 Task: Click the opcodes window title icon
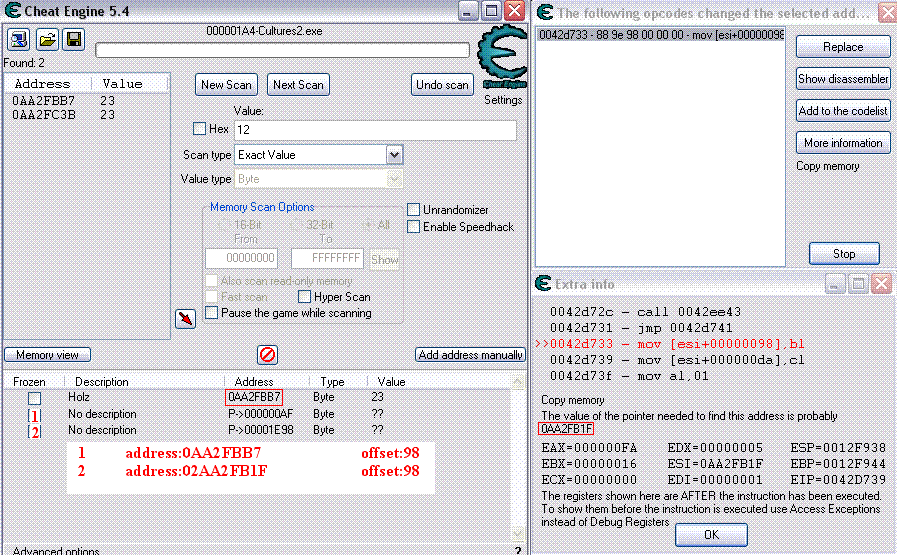(x=545, y=12)
